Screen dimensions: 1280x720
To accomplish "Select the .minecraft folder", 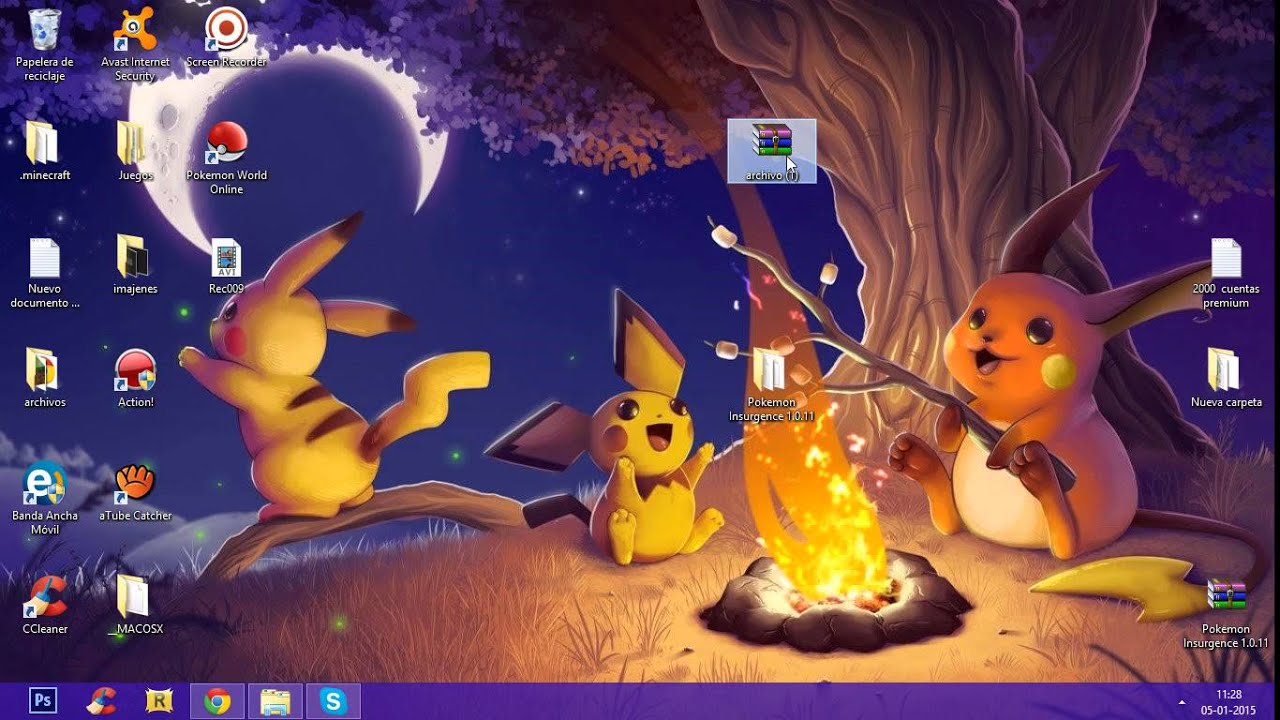I will [x=44, y=151].
